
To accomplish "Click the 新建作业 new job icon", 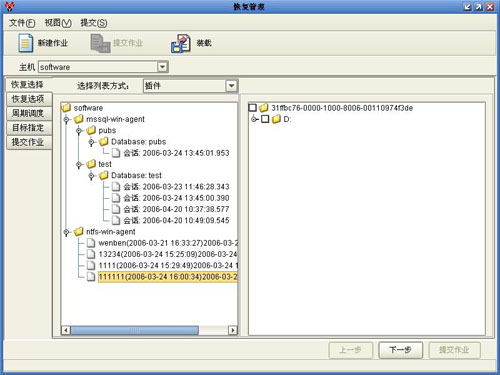I will [26, 43].
